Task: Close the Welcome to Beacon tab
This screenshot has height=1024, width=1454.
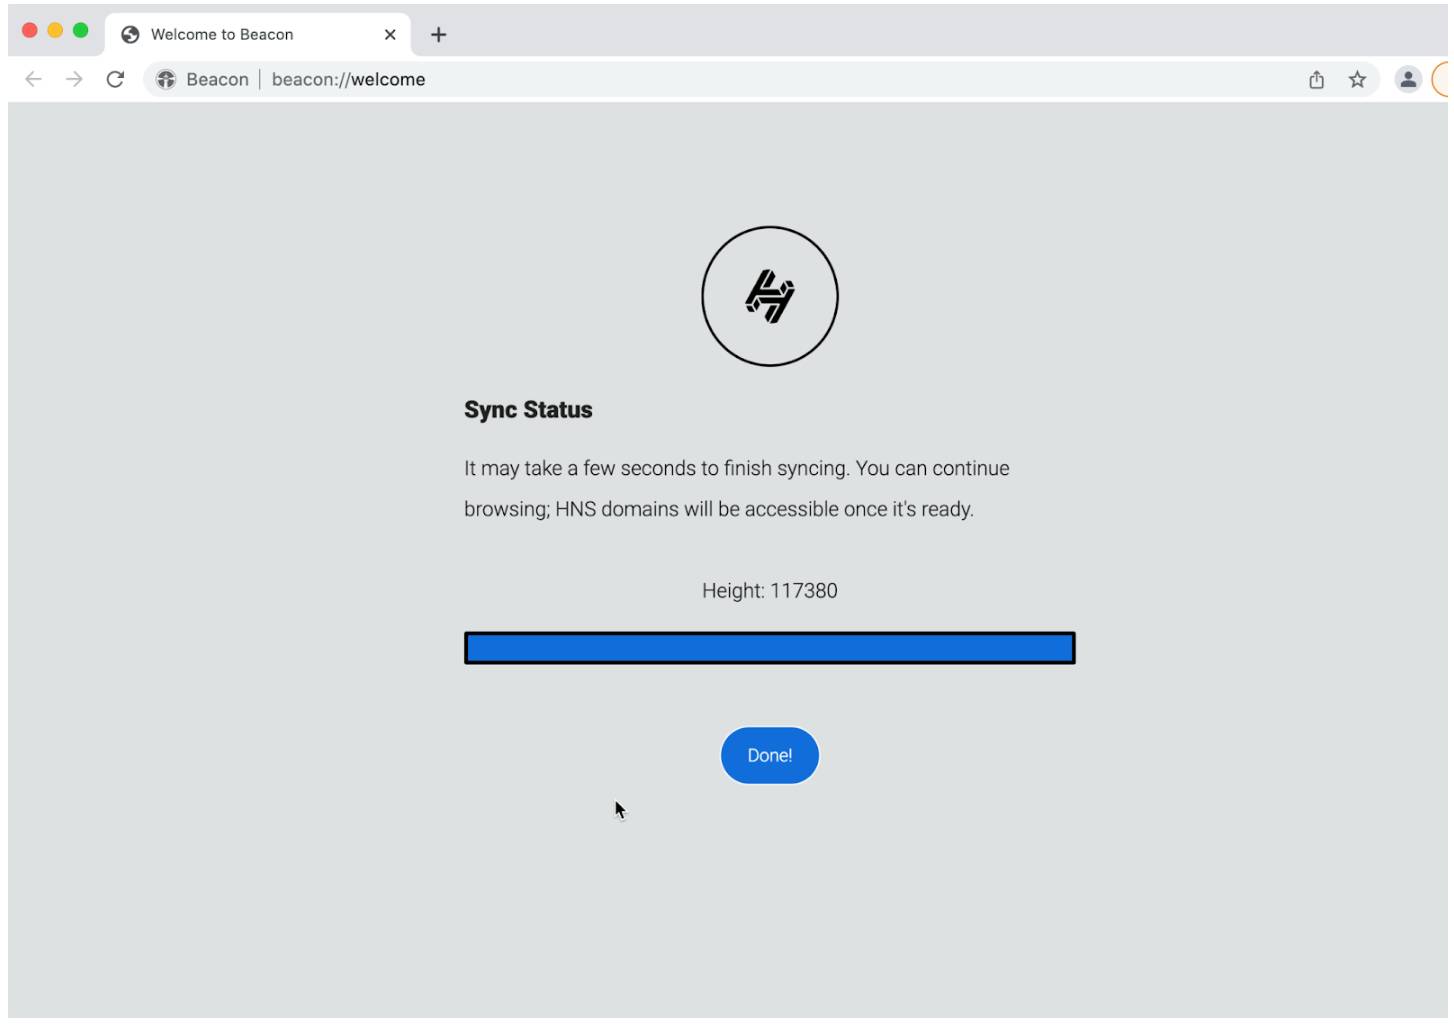Action: click(x=389, y=34)
